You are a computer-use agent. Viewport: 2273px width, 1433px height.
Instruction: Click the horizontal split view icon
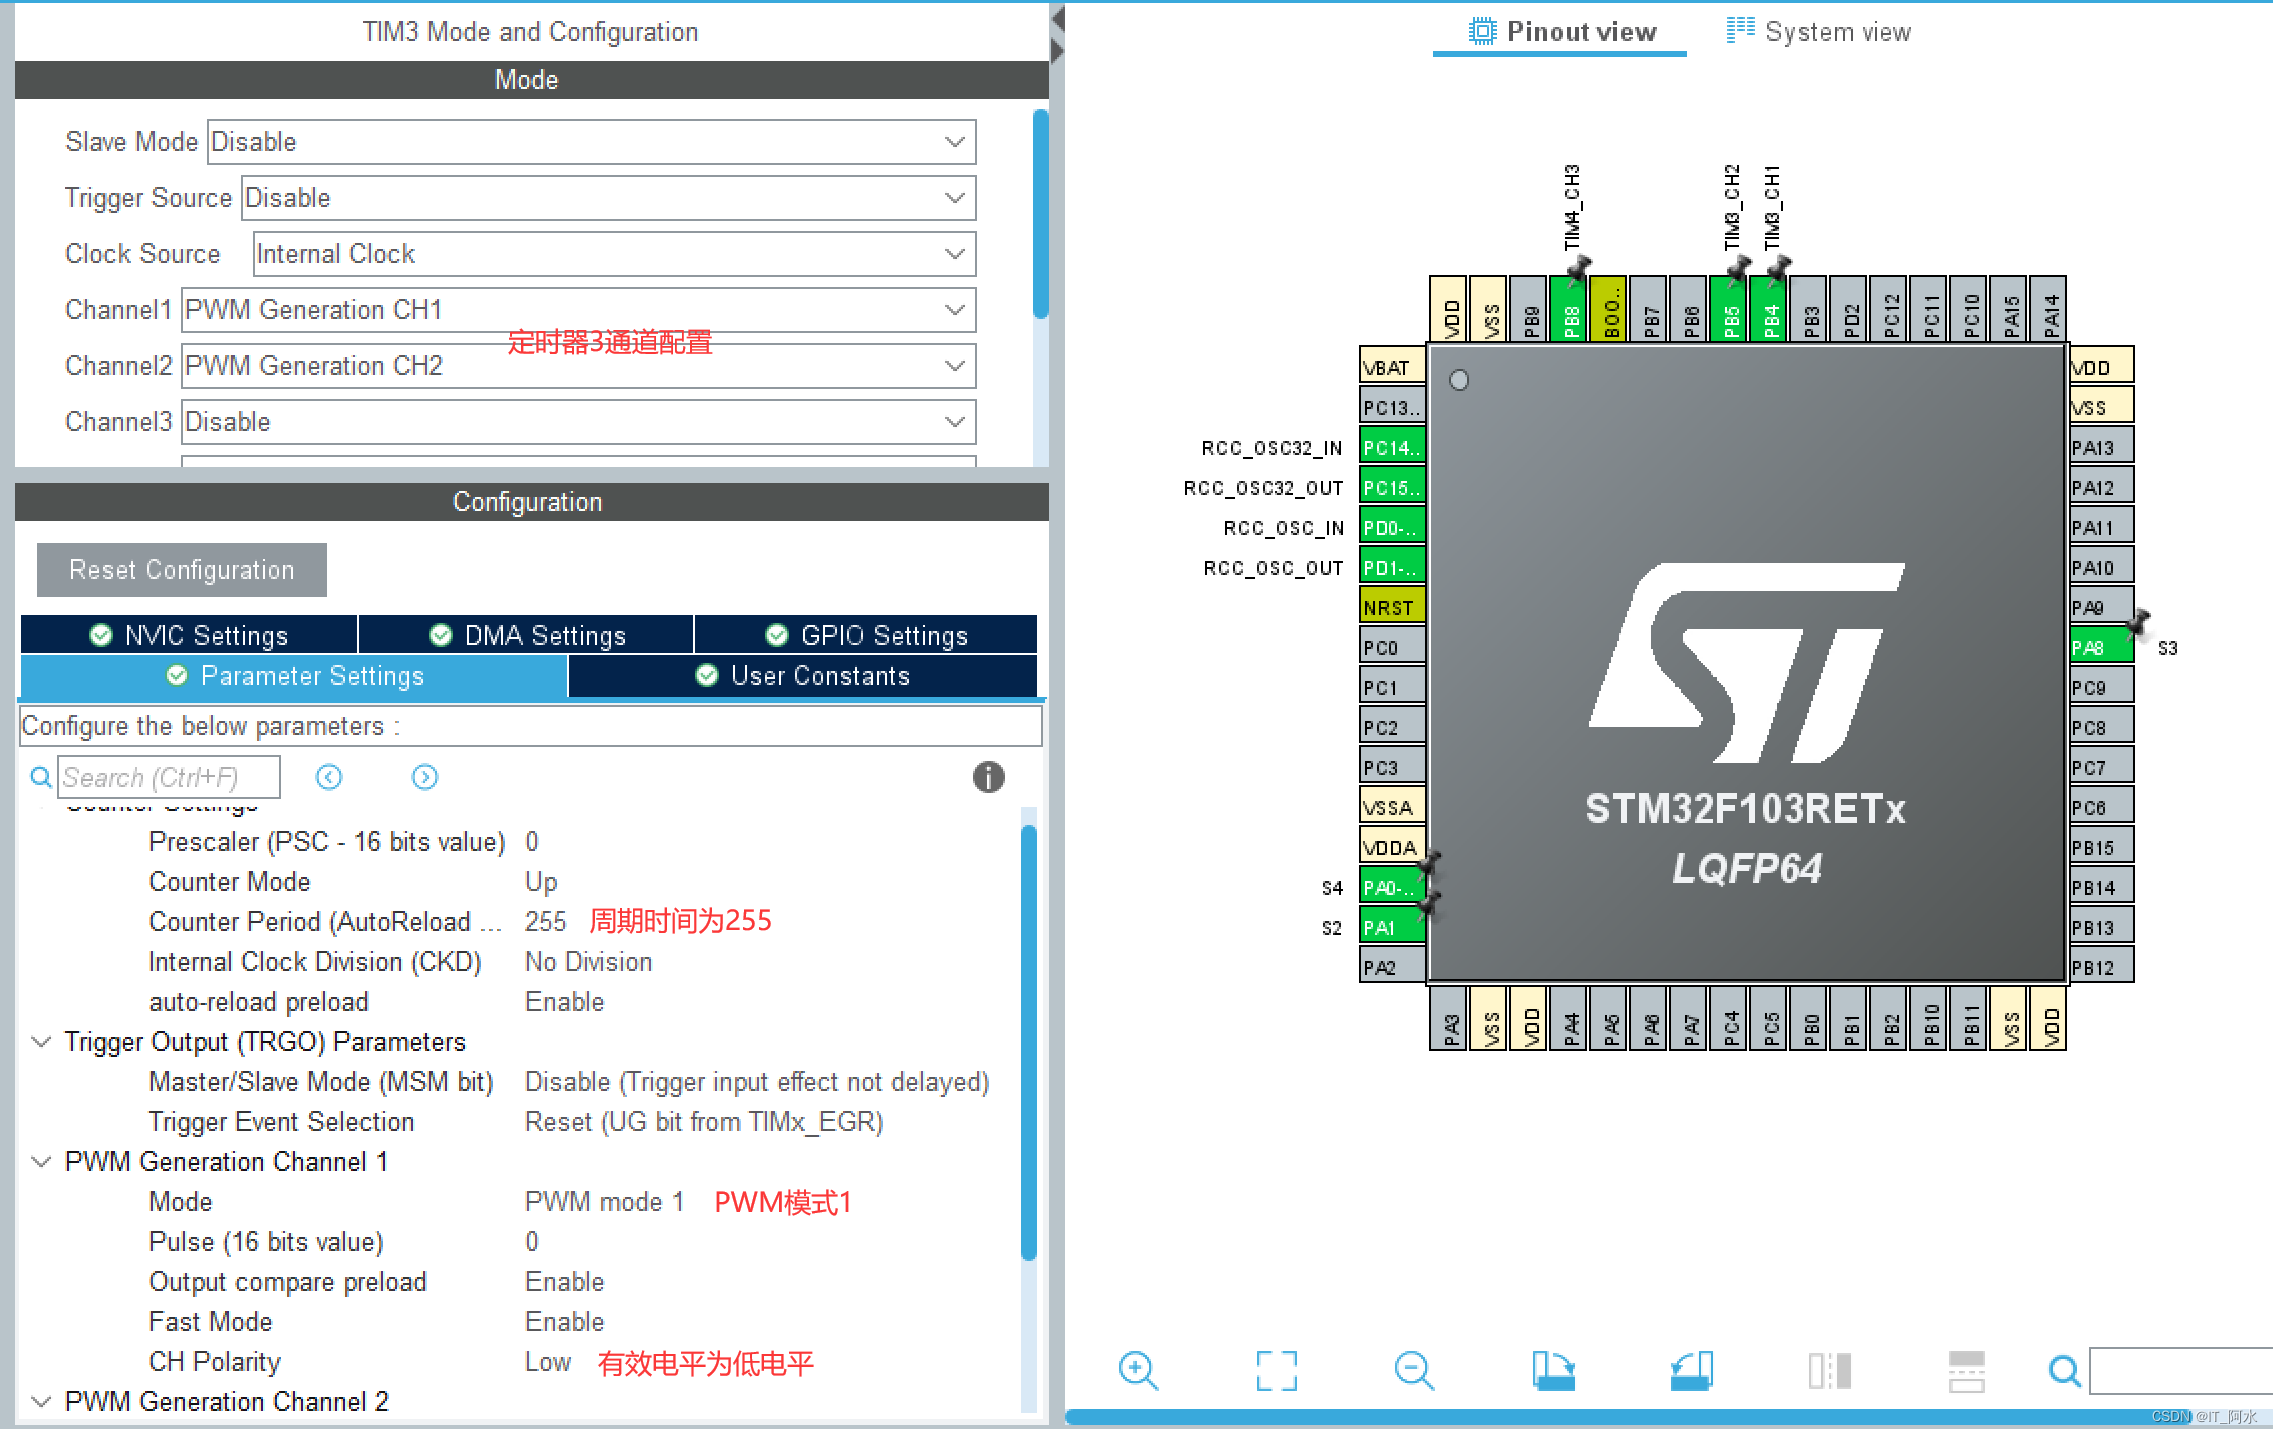(1967, 1370)
